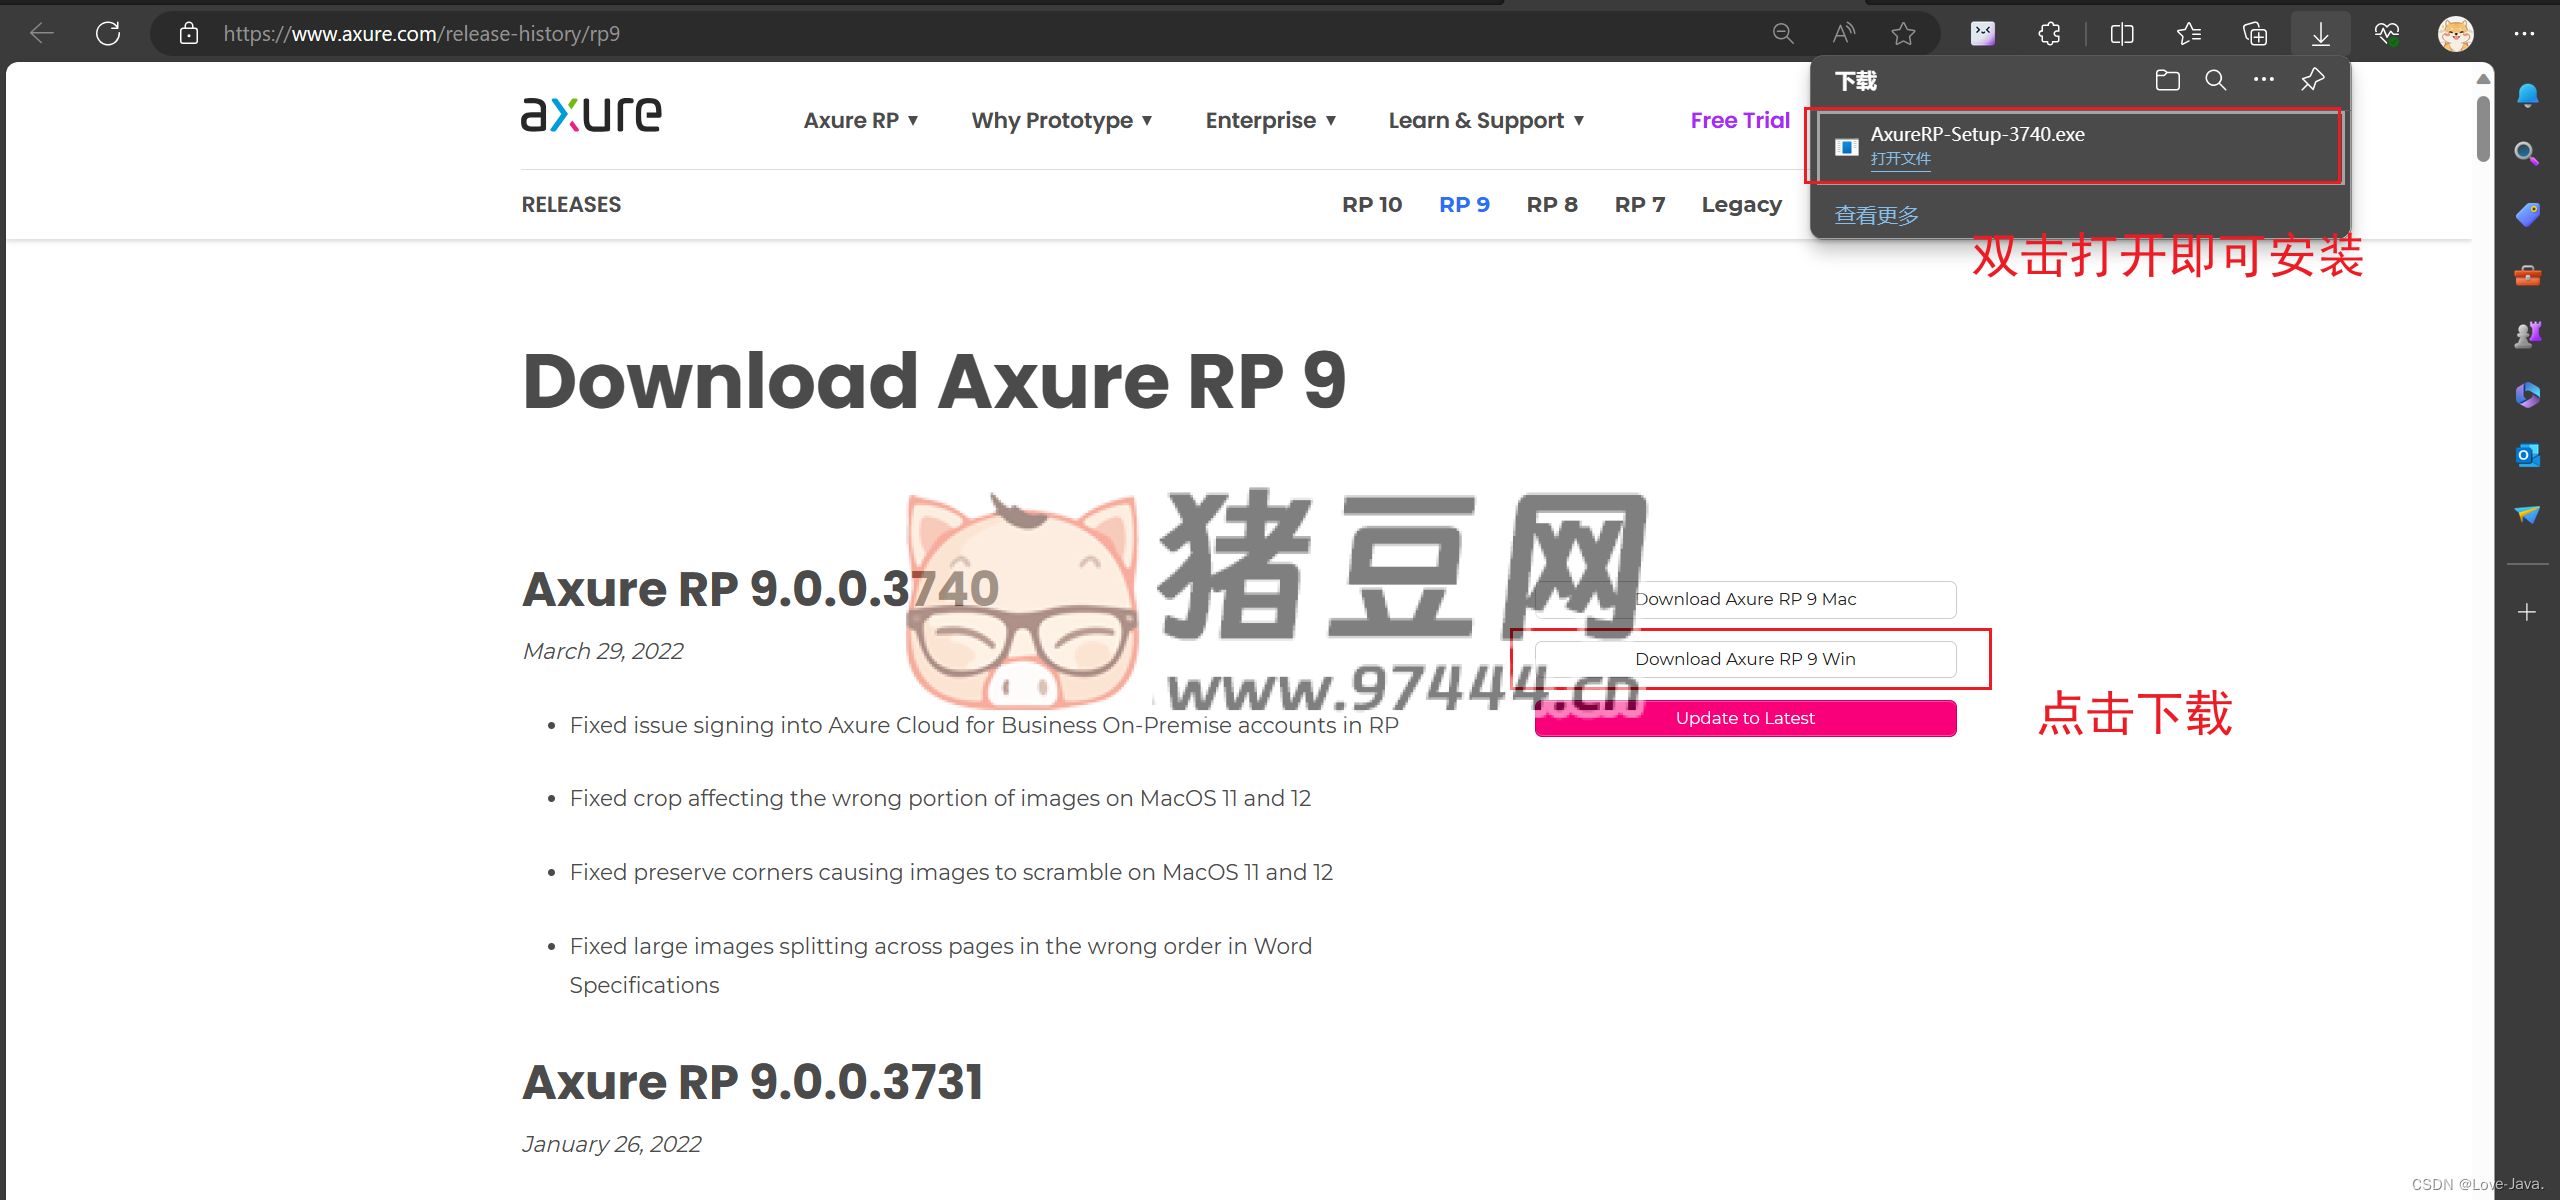Open the Legacy releases tab
The height and width of the screenshot is (1200, 2560).
click(1742, 205)
